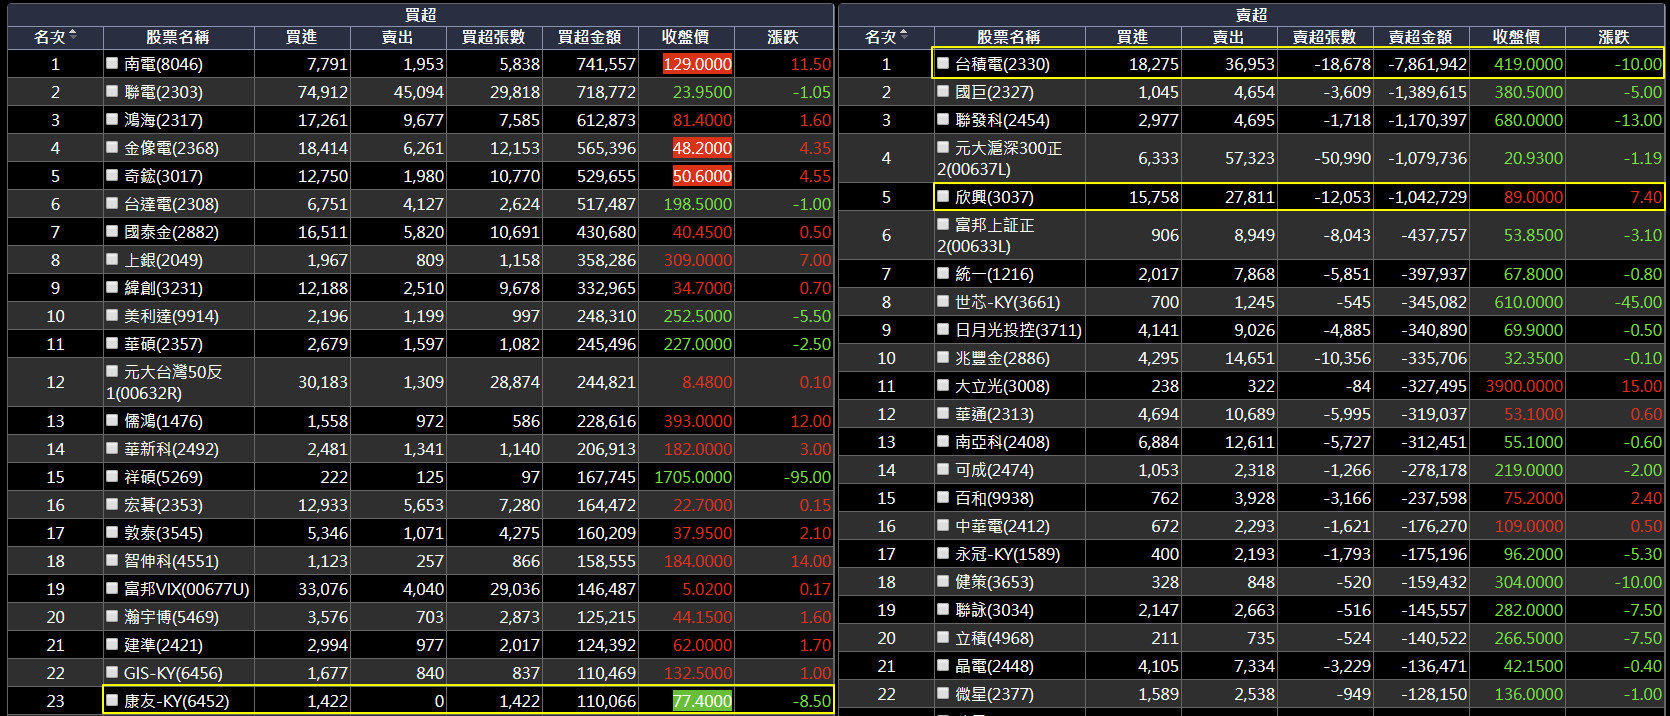Open stock 晶電(2448)
This screenshot has width=1670, height=716.
[994, 666]
